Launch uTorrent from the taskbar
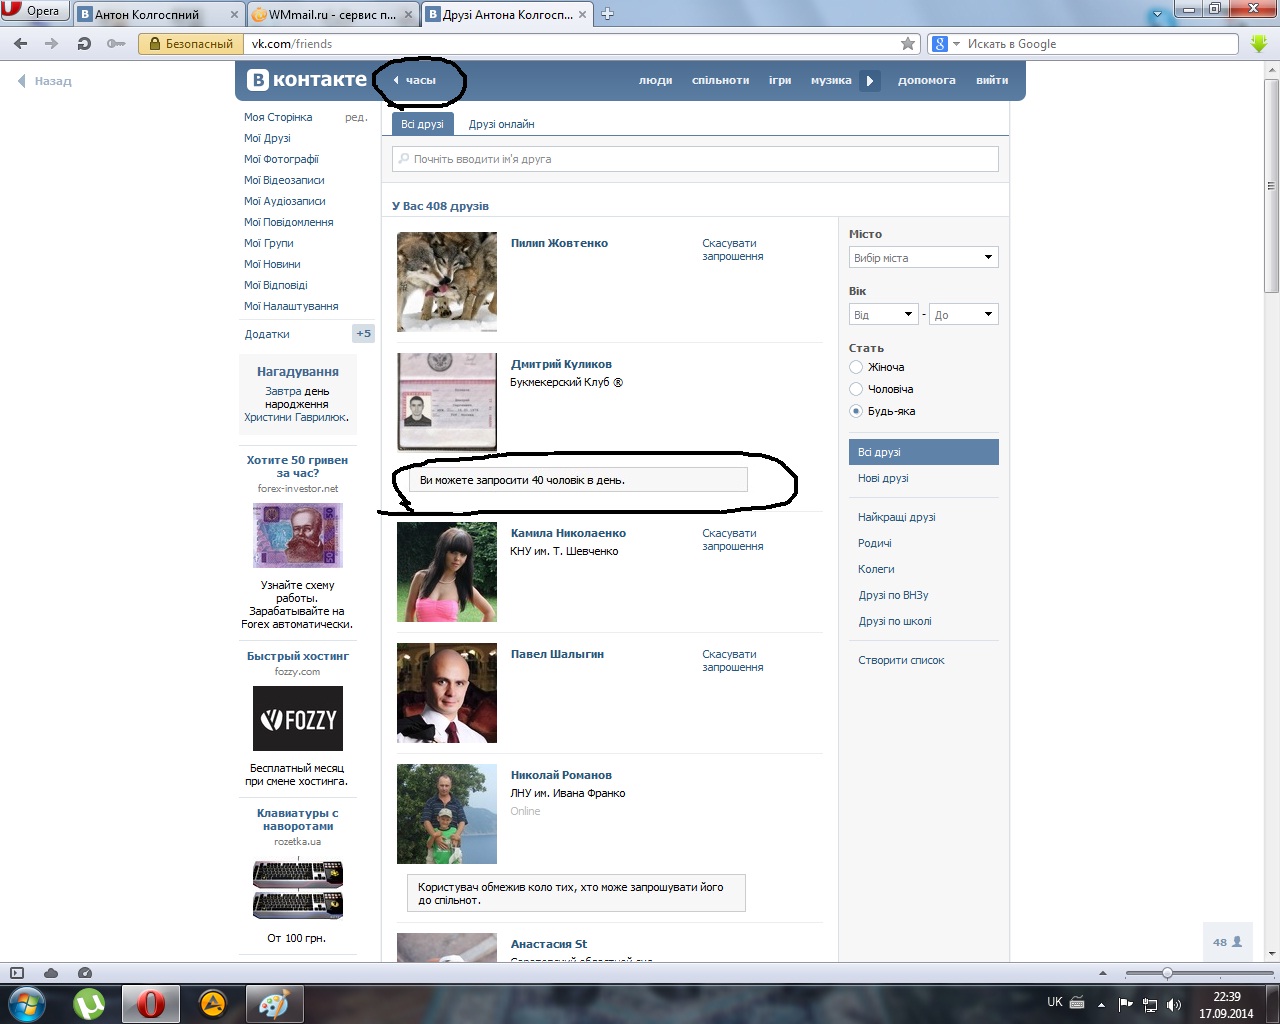Viewport: 1280px width, 1024px height. [x=89, y=1003]
